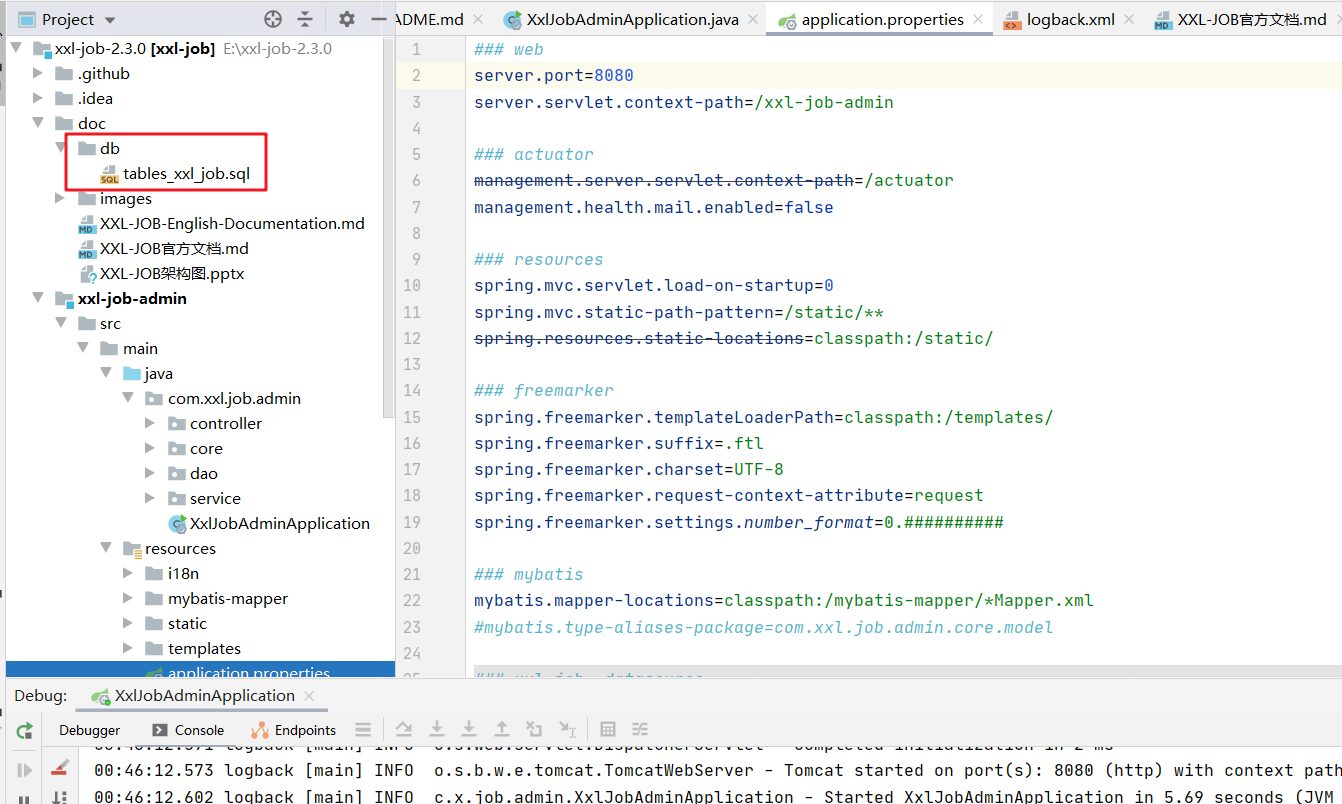This screenshot has width=1342, height=804.
Task: Click the Pause Program icon in debug sidebar
Action: (25, 799)
